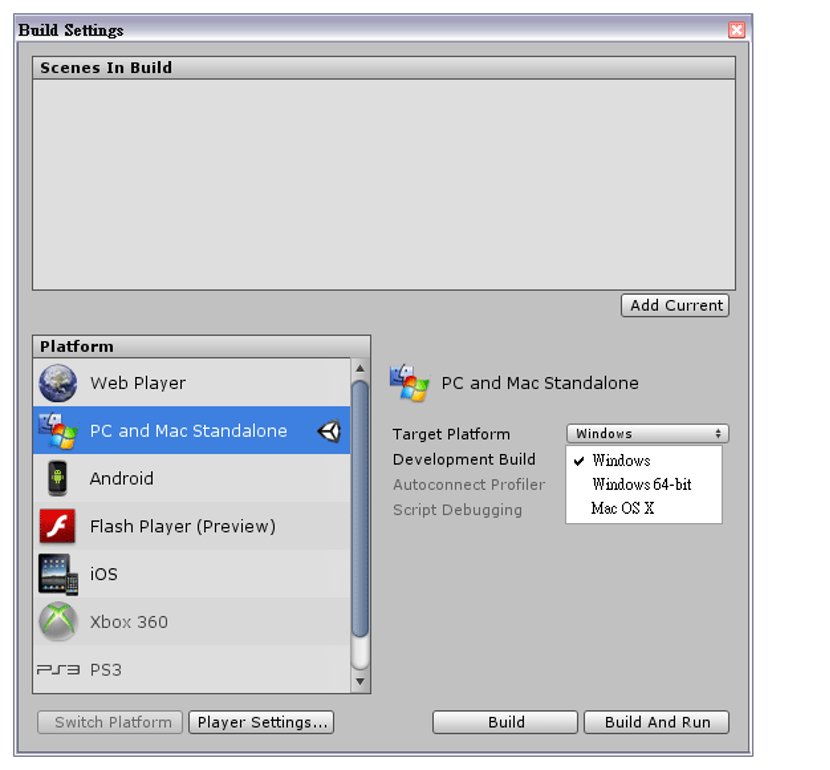Close the Build Settings window
The height and width of the screenshot is (770, 830).
[x=736, y=30]
